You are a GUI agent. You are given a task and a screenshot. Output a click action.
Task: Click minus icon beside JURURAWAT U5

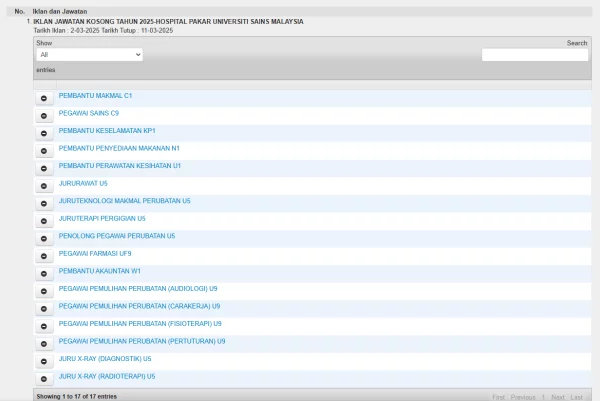[44, 186]
